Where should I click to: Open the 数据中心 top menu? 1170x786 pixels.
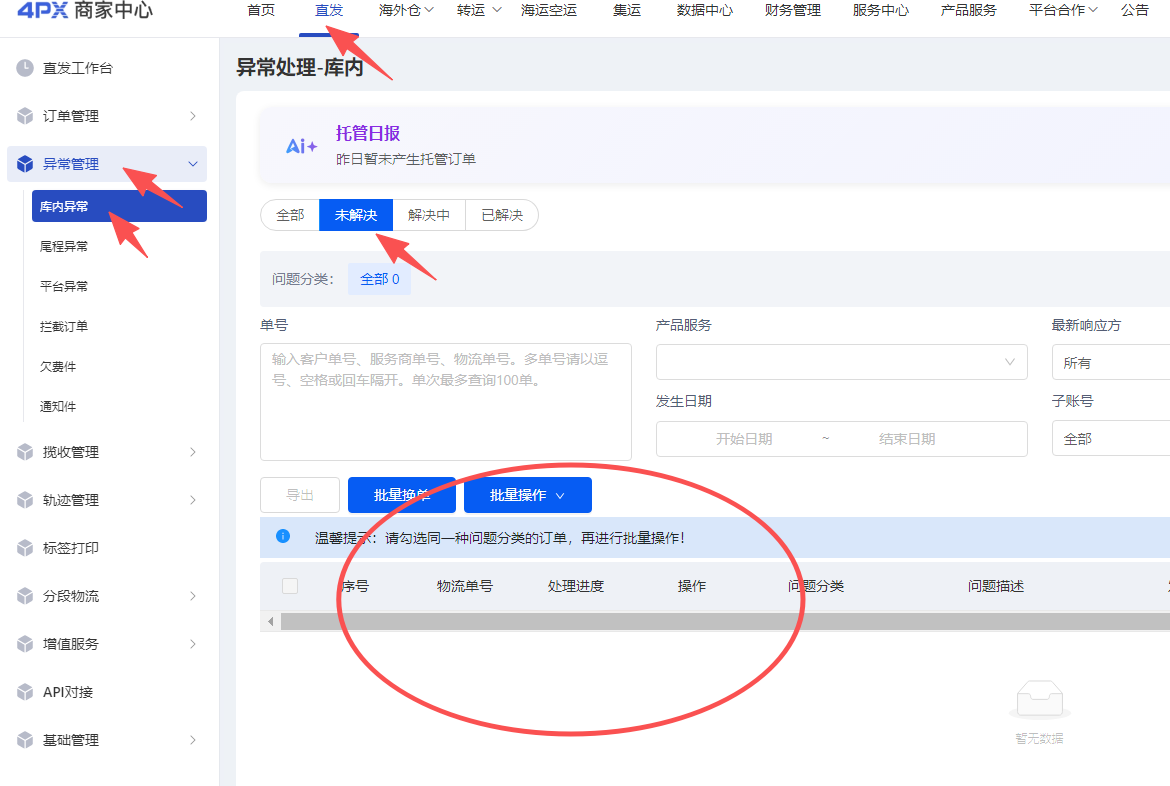click(x=704, y=10)
